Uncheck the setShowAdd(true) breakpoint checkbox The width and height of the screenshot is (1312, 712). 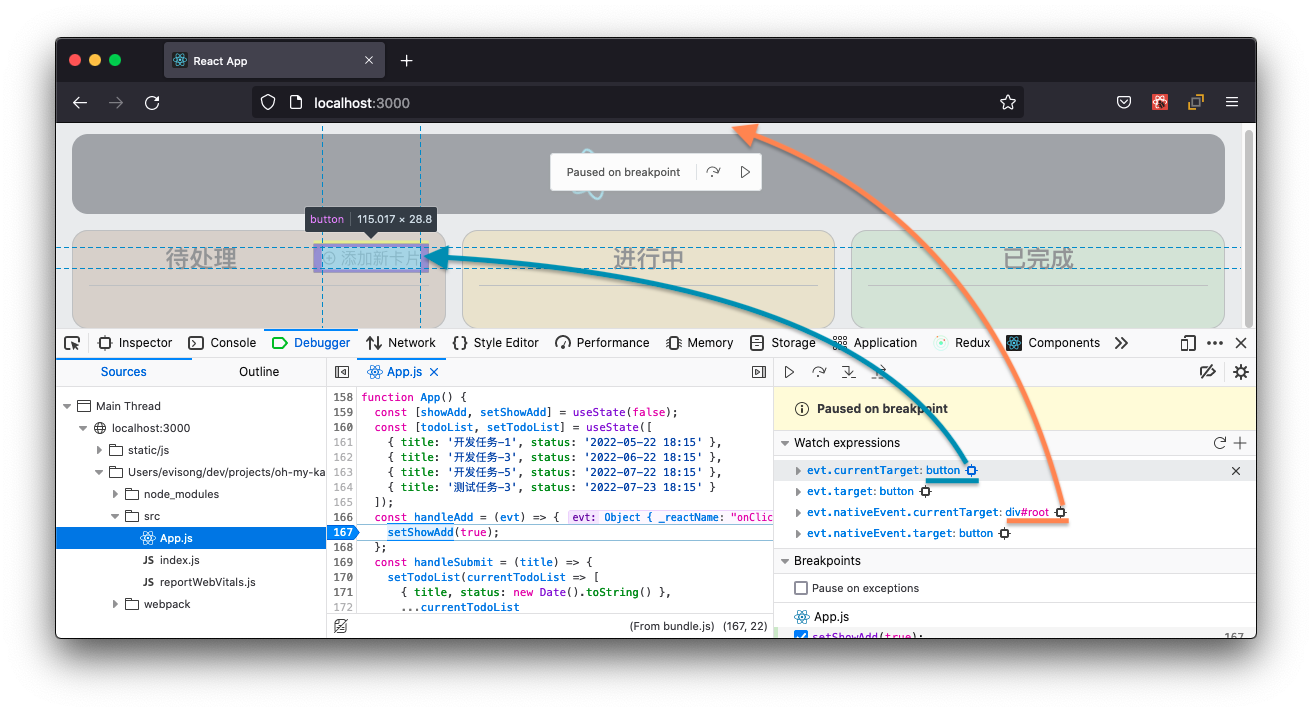[801, 636]
